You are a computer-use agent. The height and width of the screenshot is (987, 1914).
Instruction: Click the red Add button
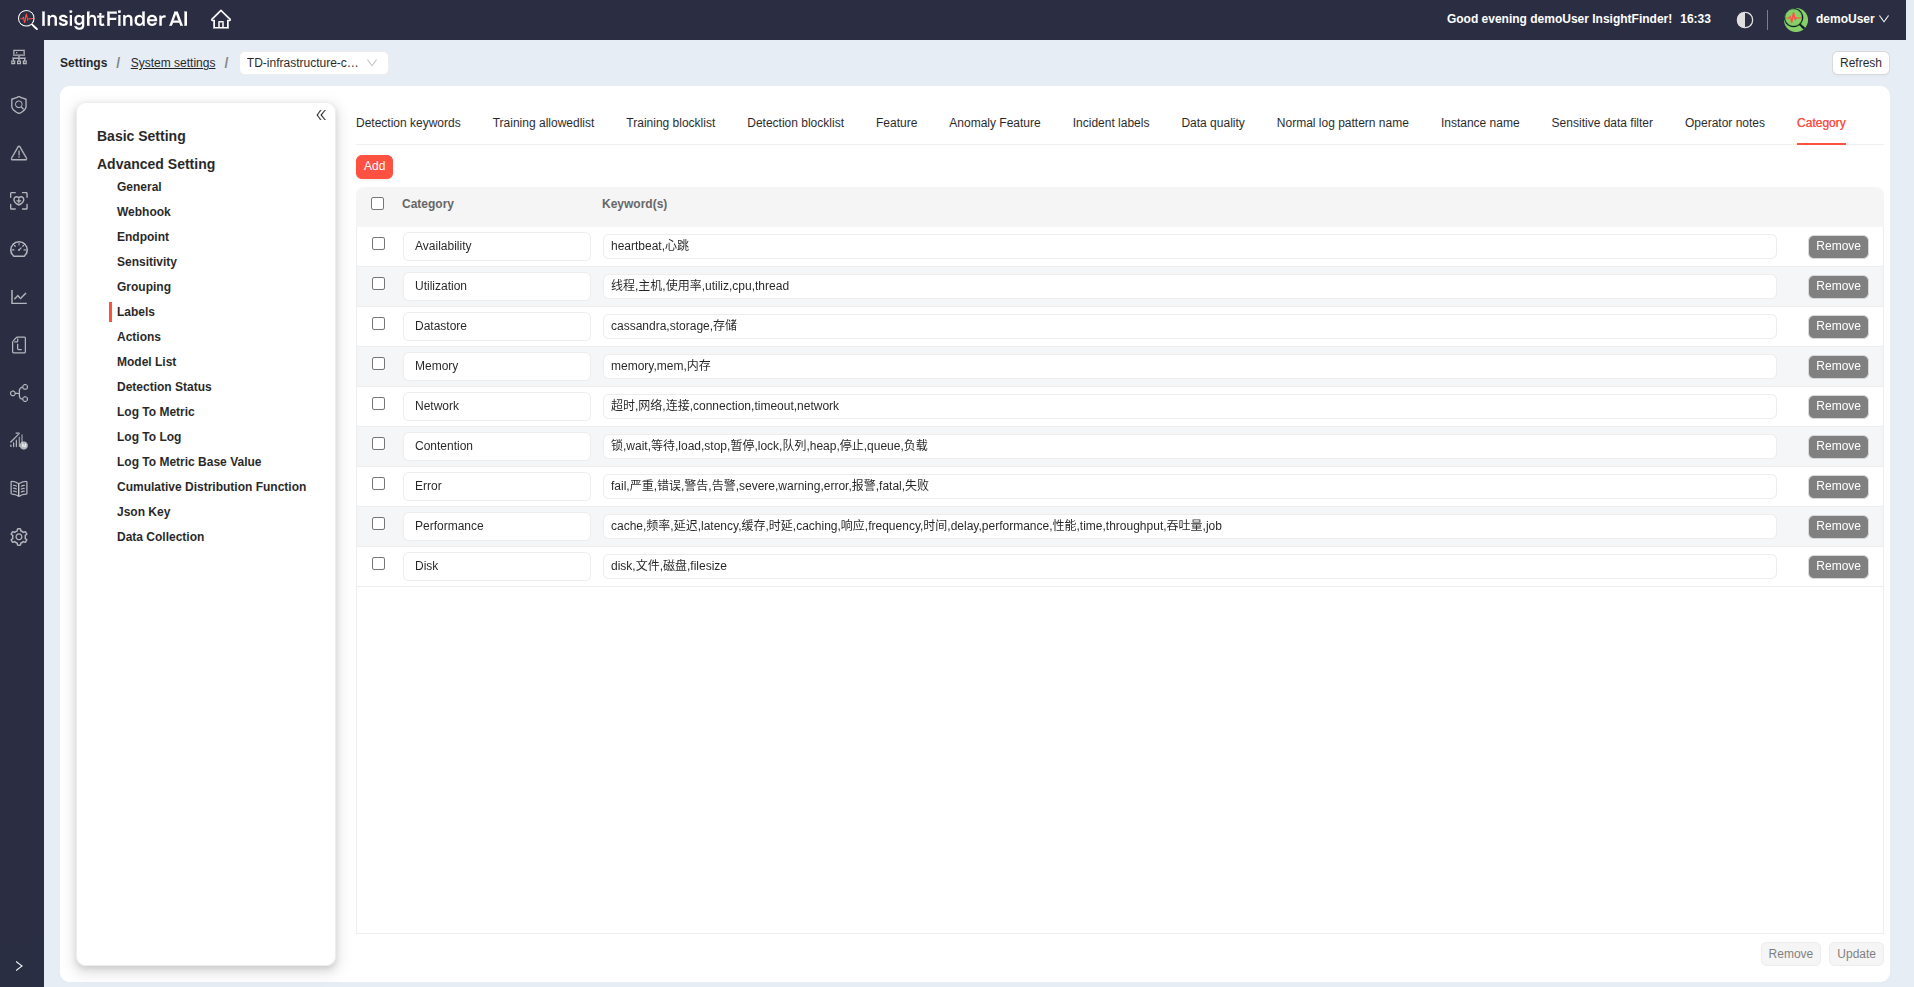pos(374,167)
